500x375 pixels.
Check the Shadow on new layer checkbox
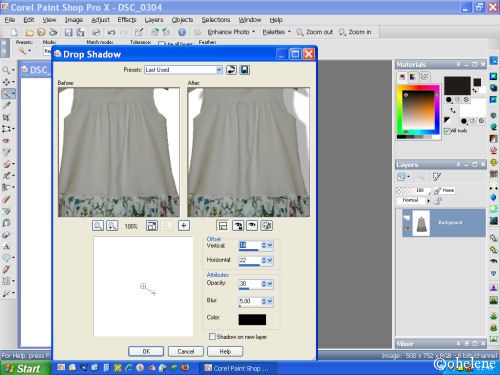coord(212,337)
